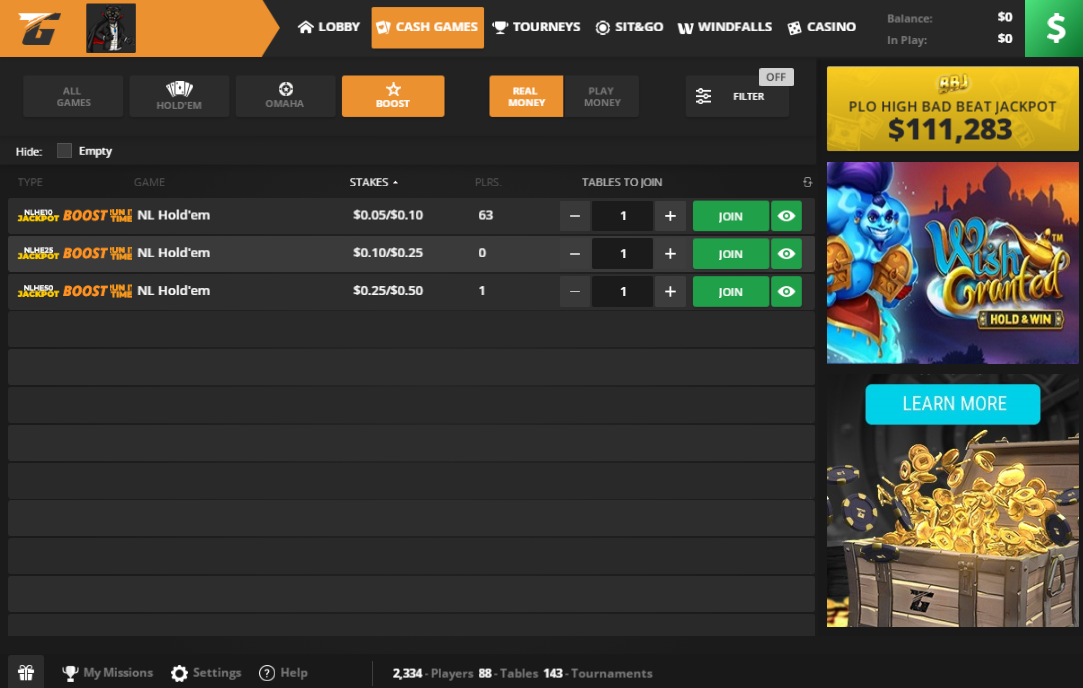Decrease tables for $0.25/$0.50 row

(x=575, y=292)
